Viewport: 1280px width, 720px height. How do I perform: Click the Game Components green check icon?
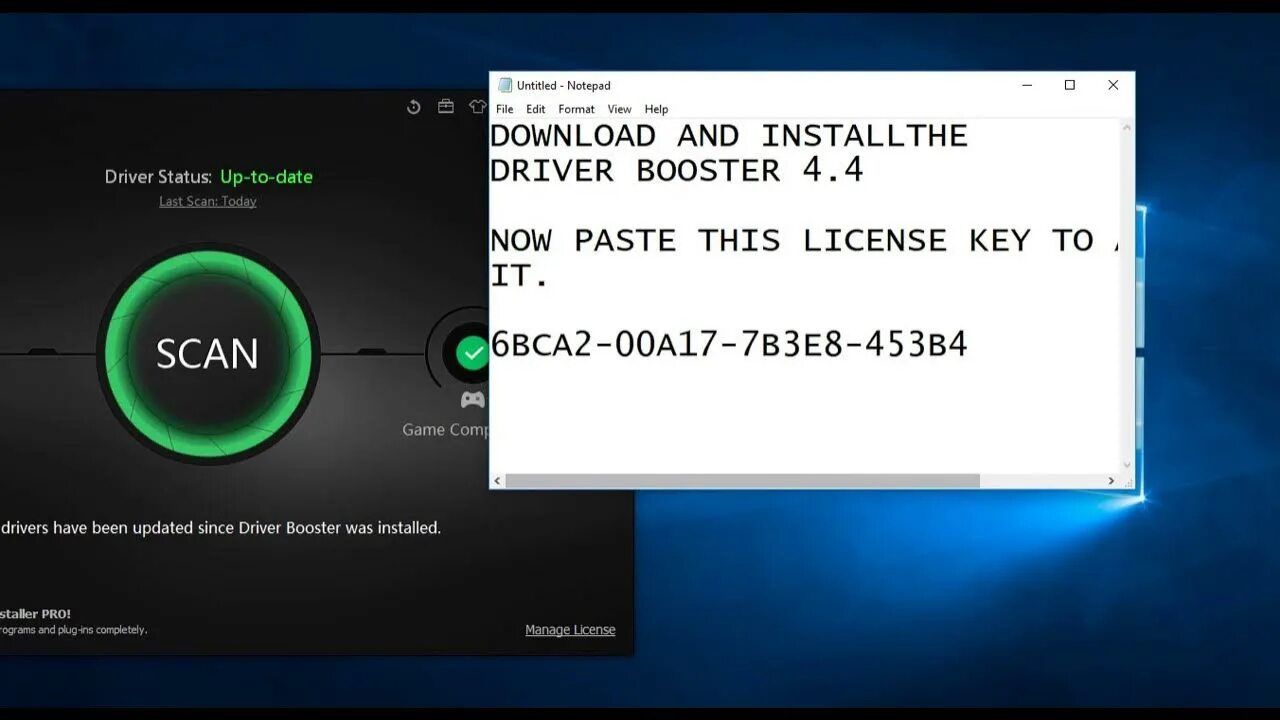(471, 352)
